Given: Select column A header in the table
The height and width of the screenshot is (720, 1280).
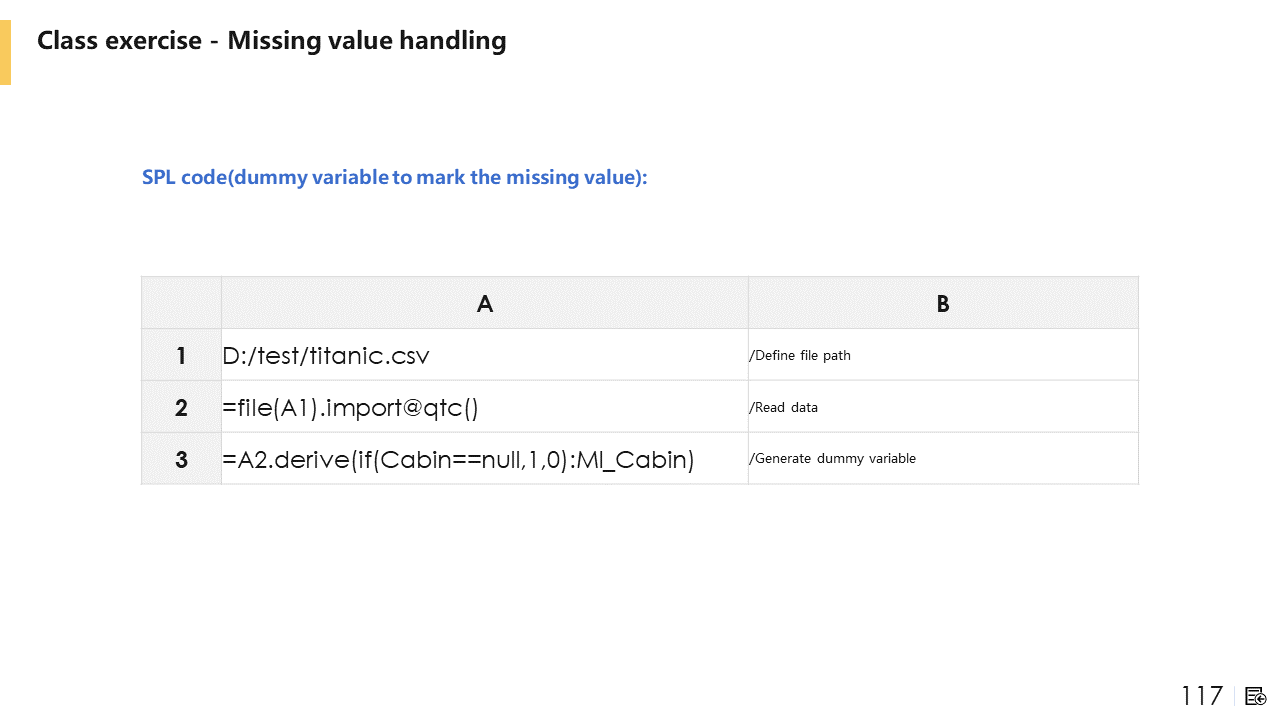Looking at the screenshot, I should [x=484, y=304].
